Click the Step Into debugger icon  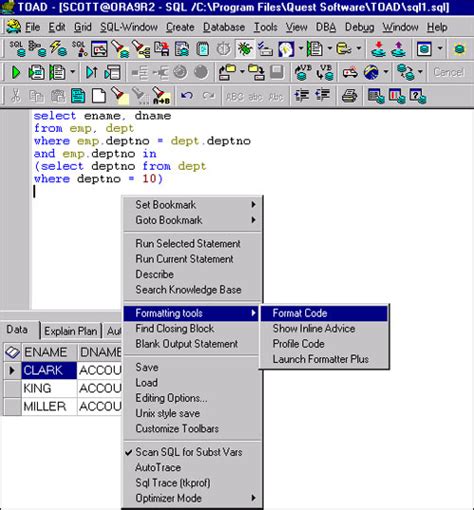point(92,72)
